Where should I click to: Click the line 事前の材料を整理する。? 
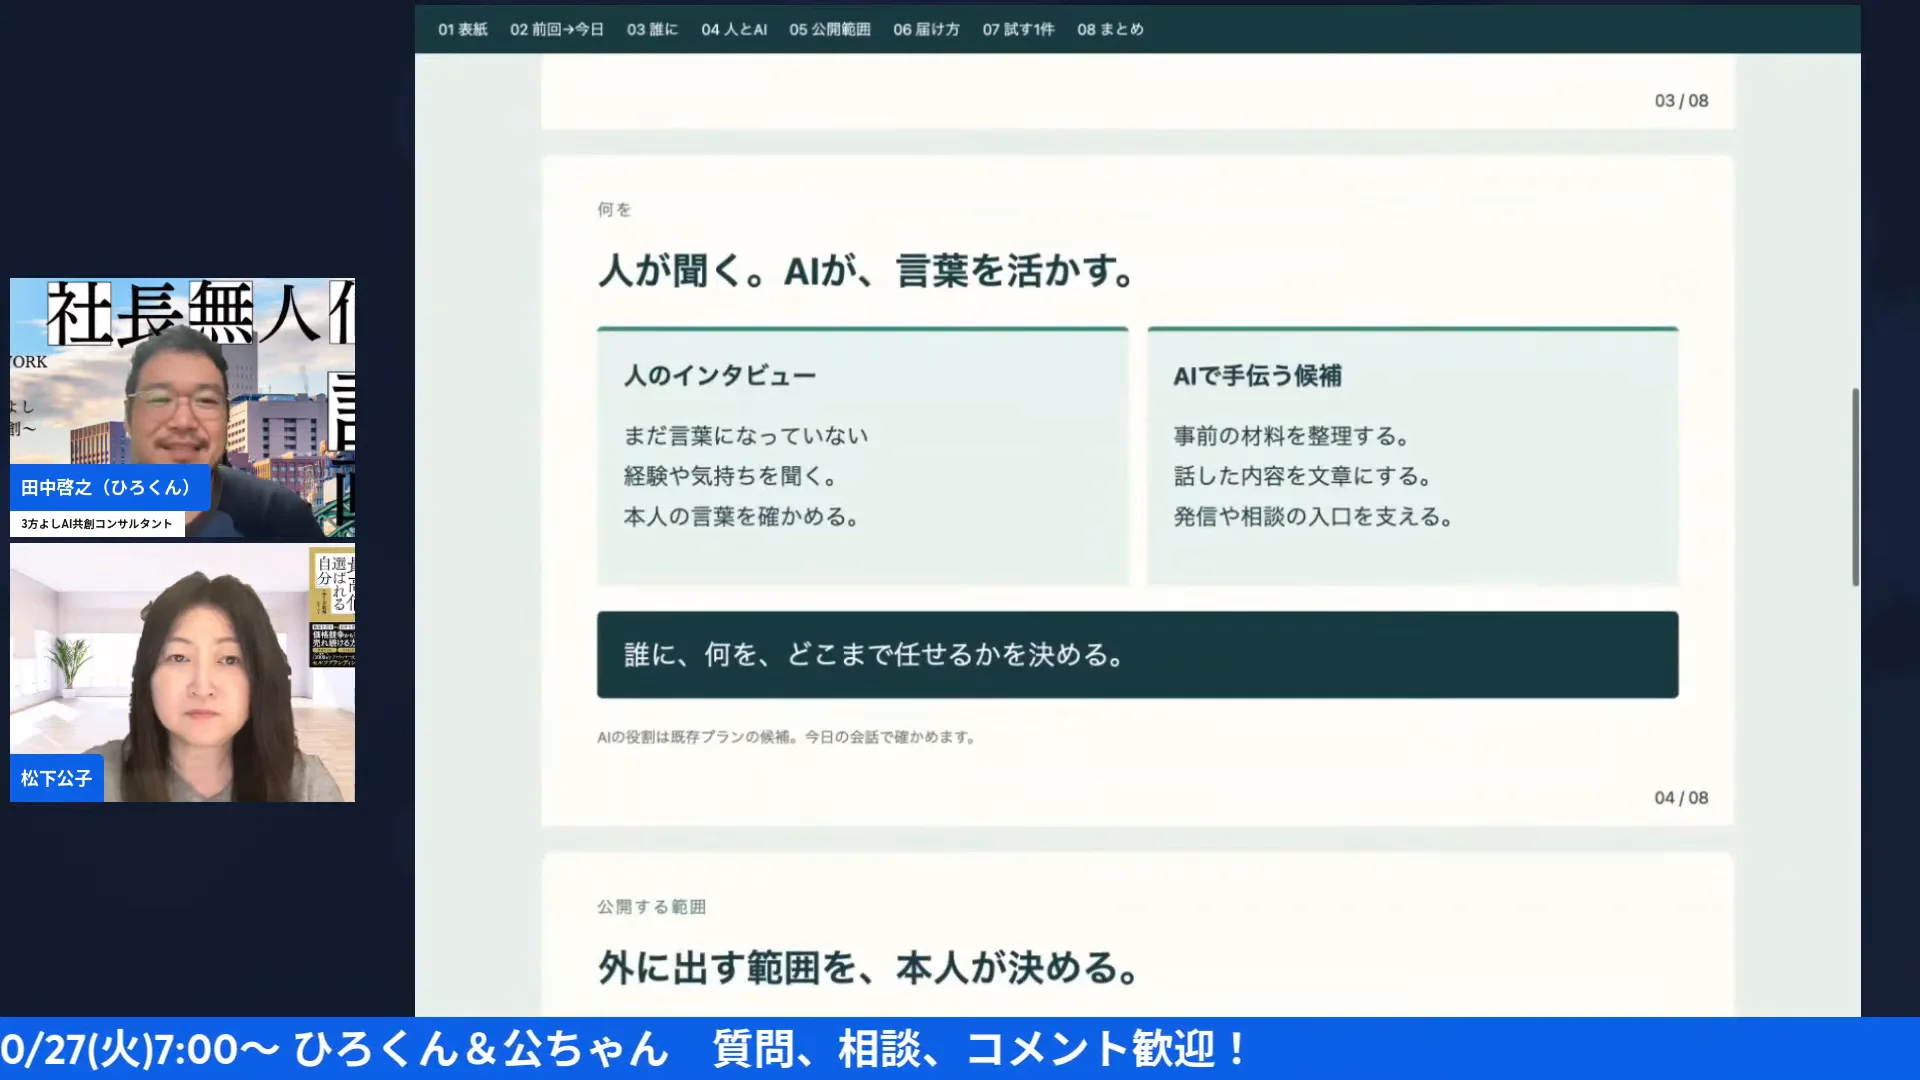click(x=1291, y=436)
